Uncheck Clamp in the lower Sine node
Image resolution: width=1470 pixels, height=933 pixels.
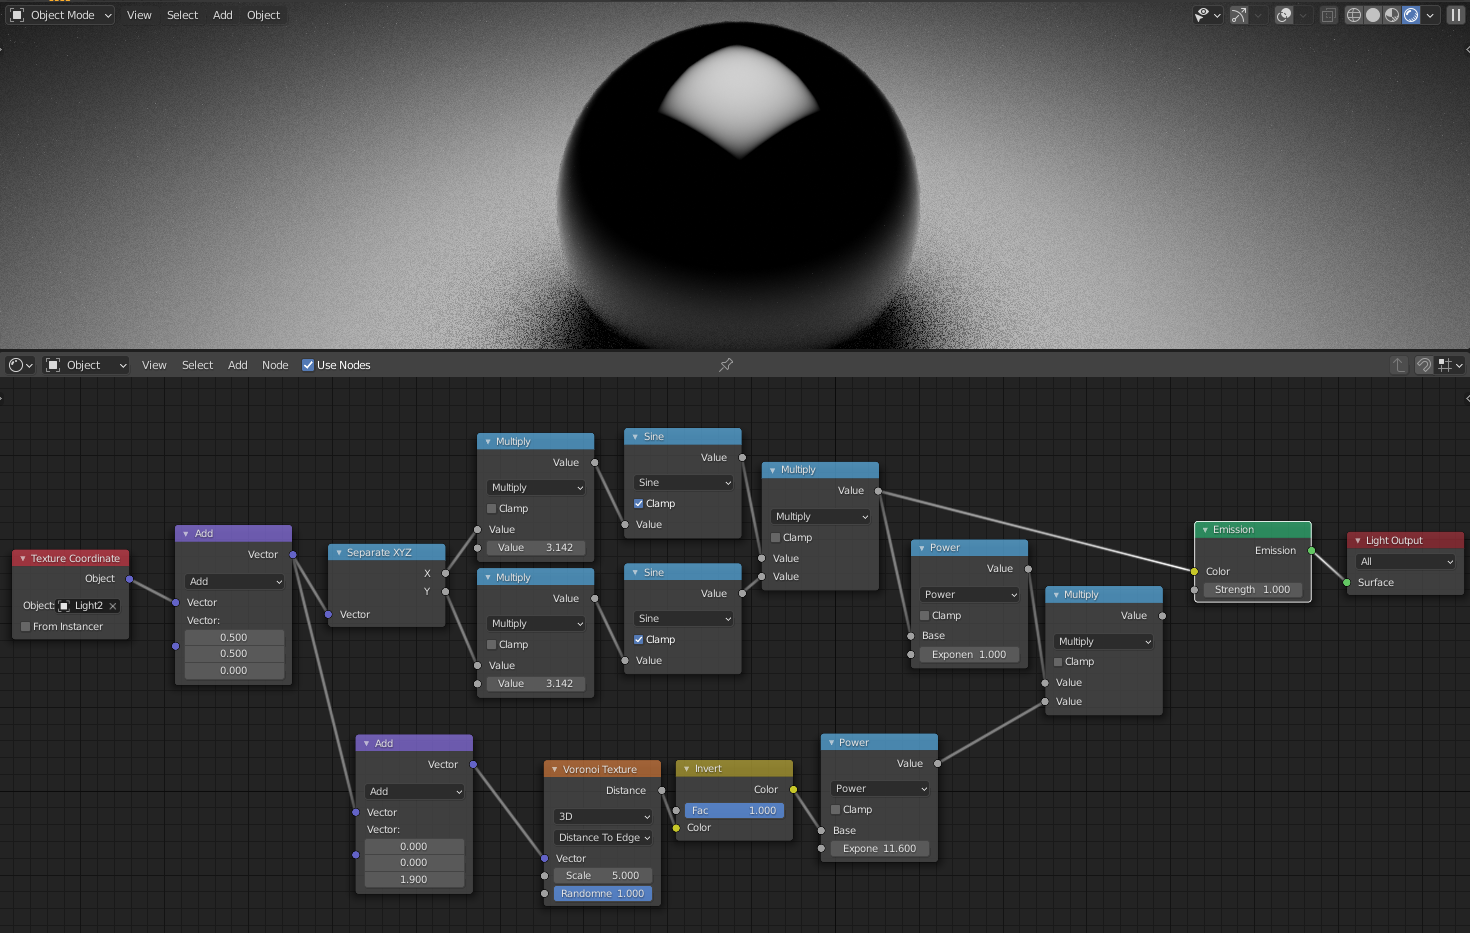click(639, 640)
